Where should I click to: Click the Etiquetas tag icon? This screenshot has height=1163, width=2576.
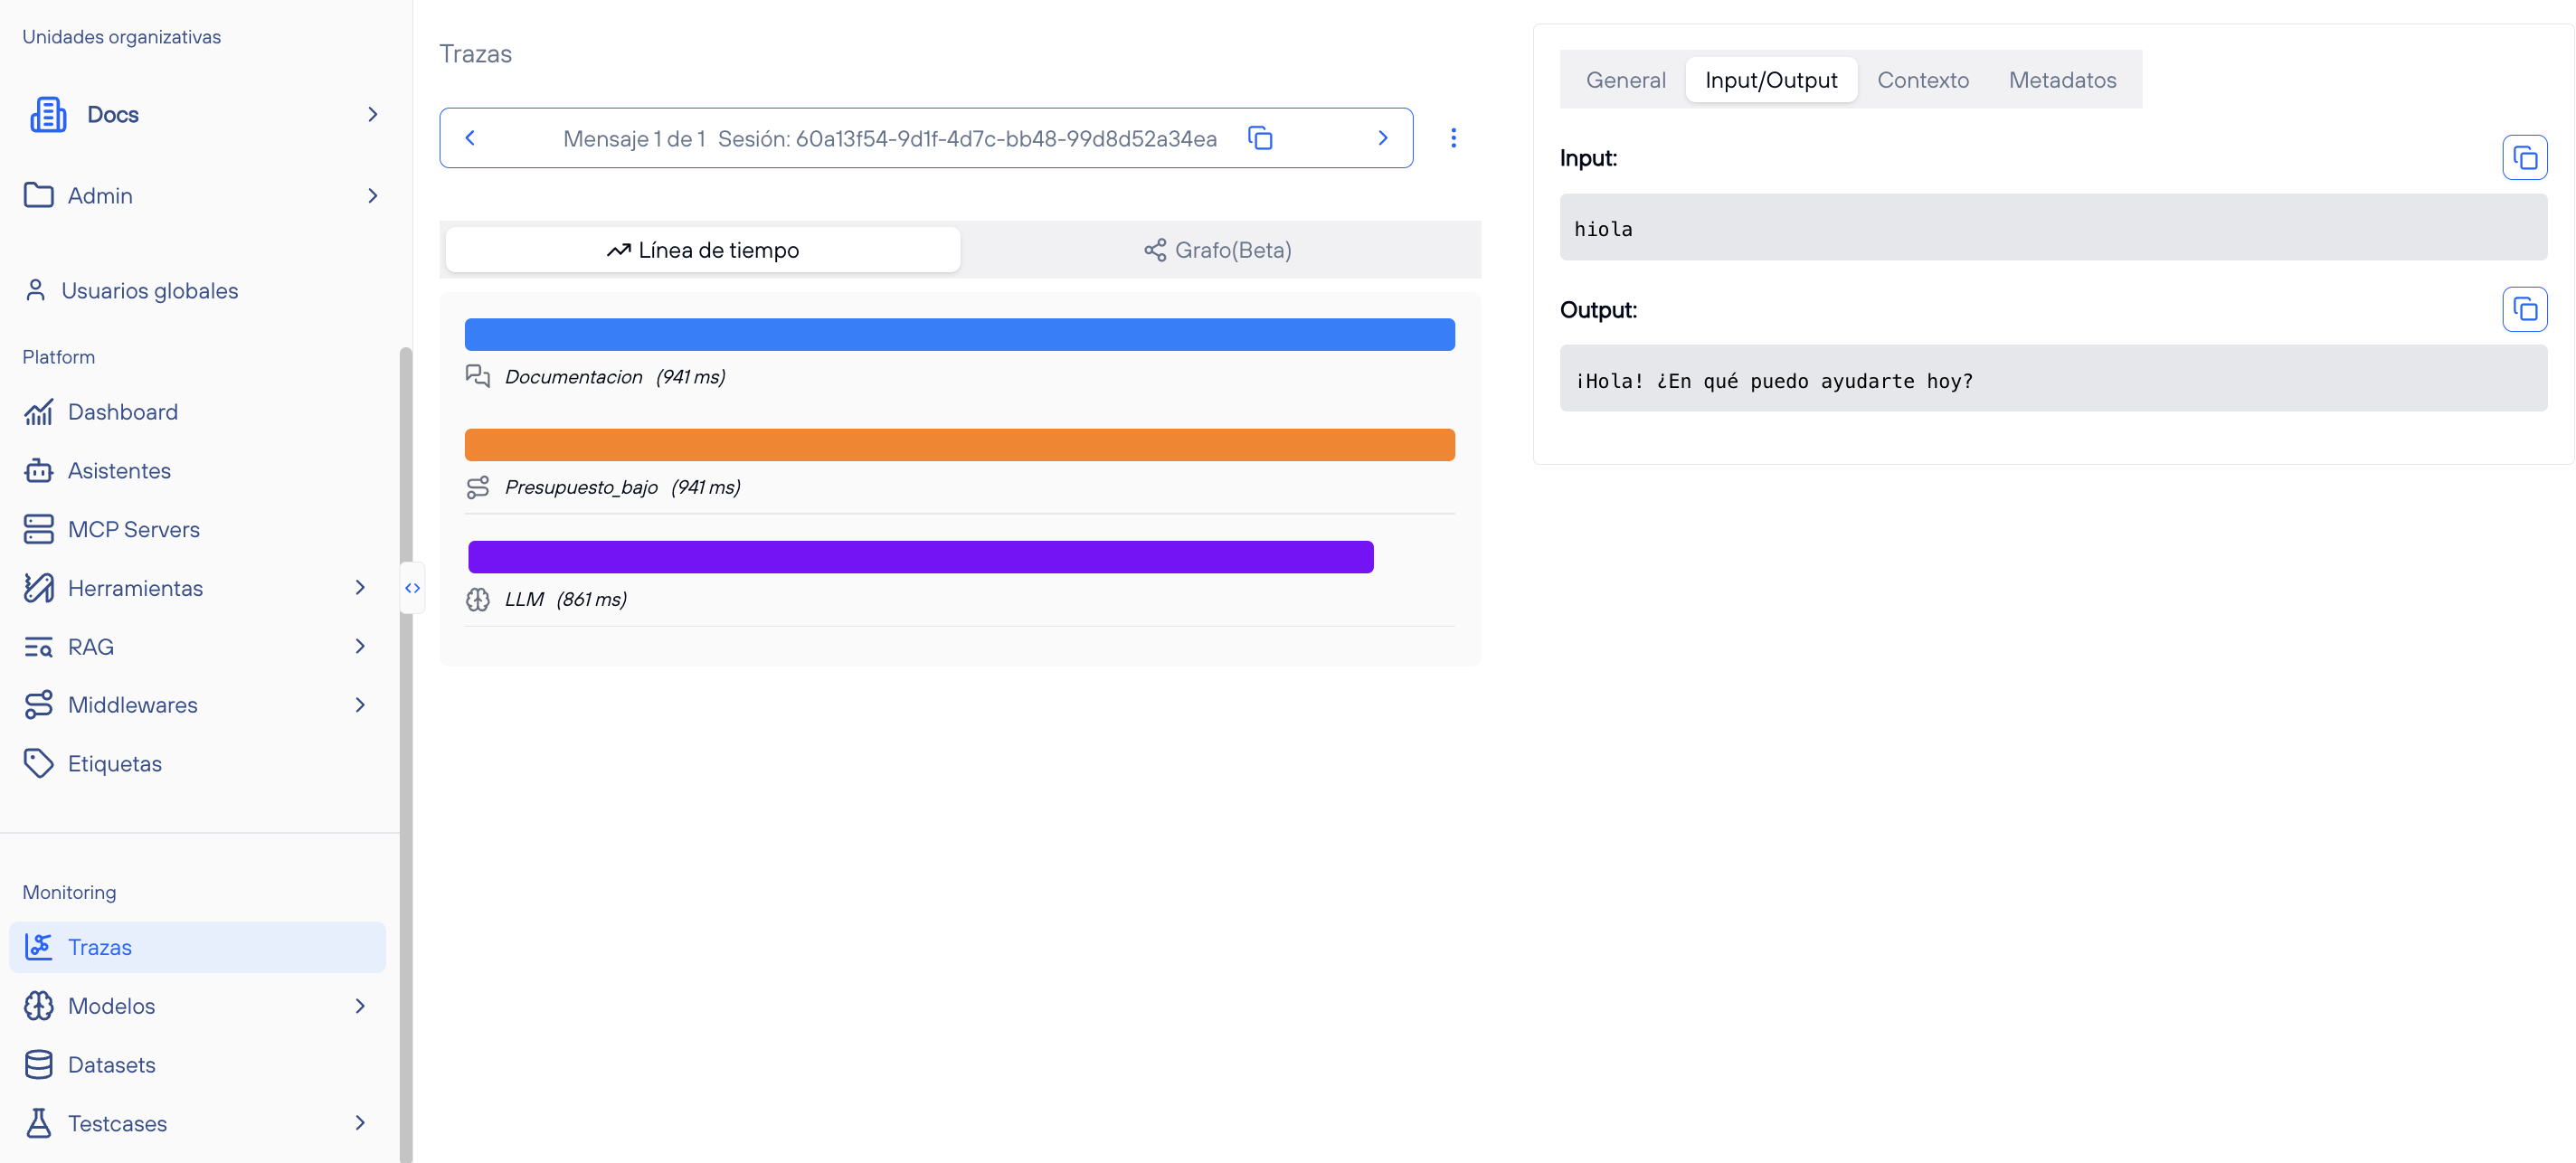coord(38,763)
